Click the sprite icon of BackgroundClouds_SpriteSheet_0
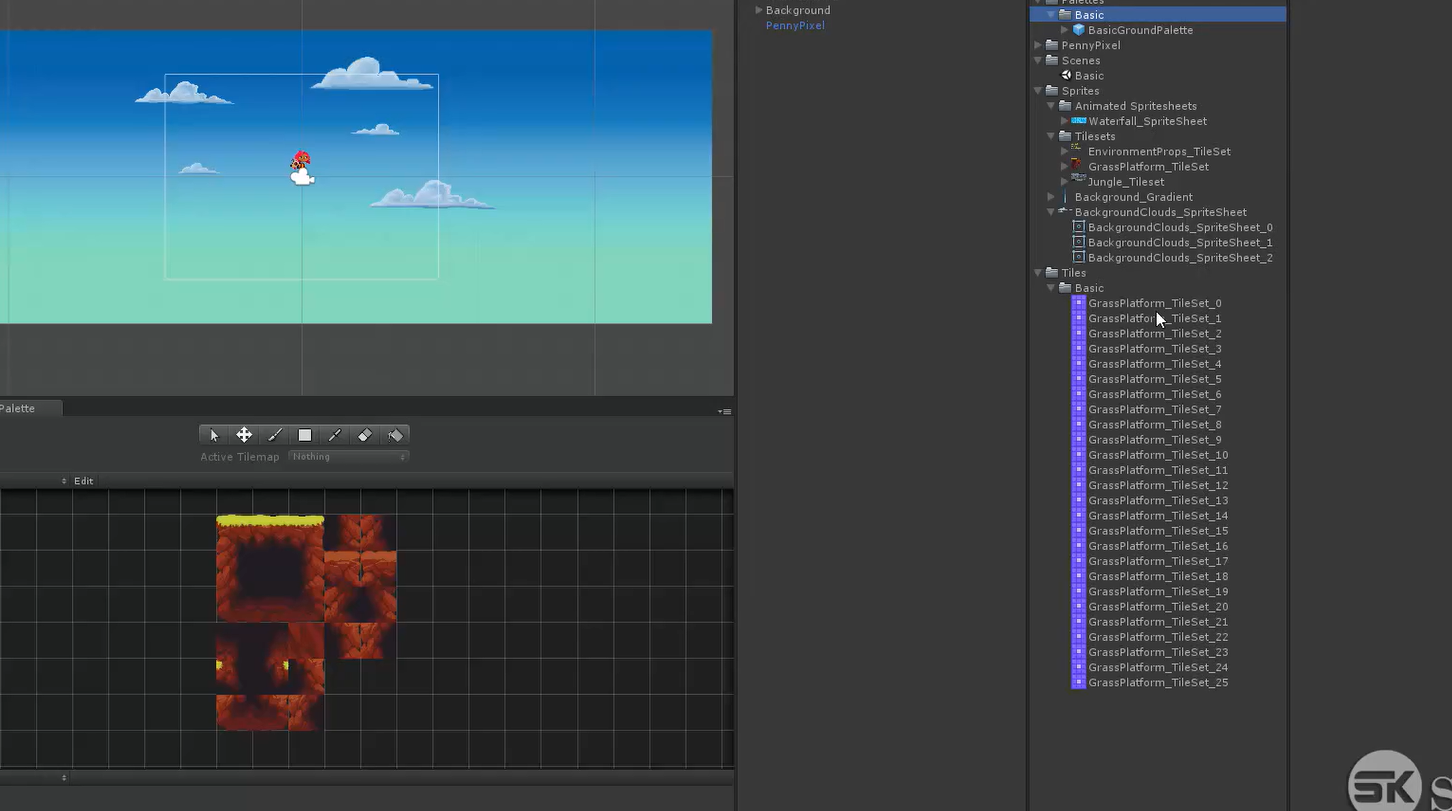Image resolution: width=1452 pixels, height=811 pixels. point(1078,227)
